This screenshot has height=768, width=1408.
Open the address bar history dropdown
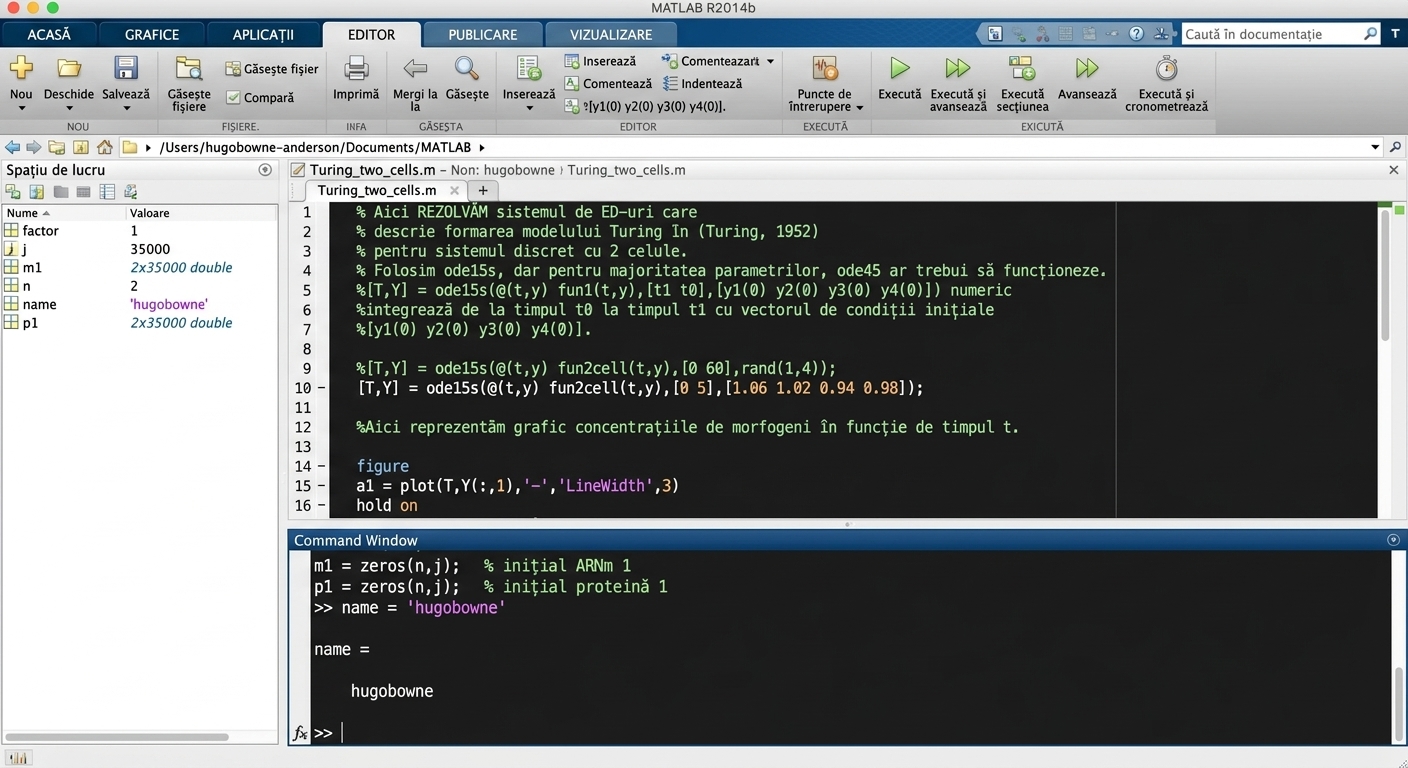(x=1375, y=147)
